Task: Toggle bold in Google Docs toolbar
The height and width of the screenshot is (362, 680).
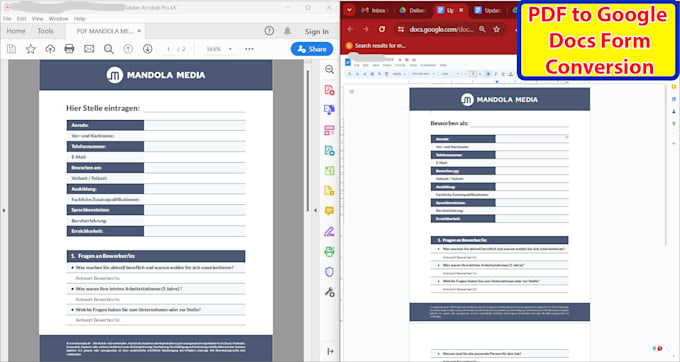Action: point(488,74)
